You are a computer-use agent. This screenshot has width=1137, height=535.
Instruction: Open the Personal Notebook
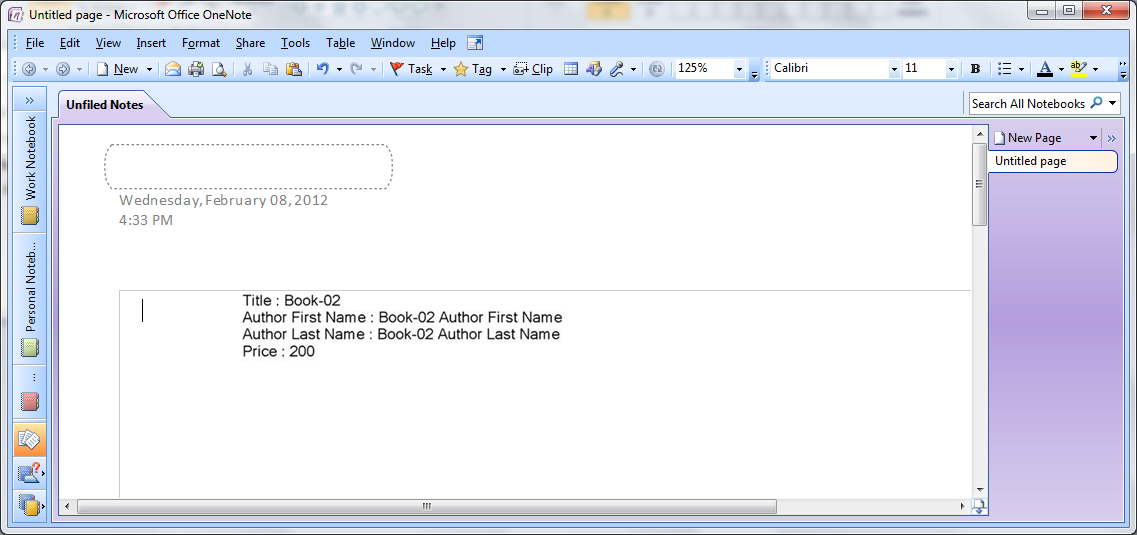[x=30, y=299]
